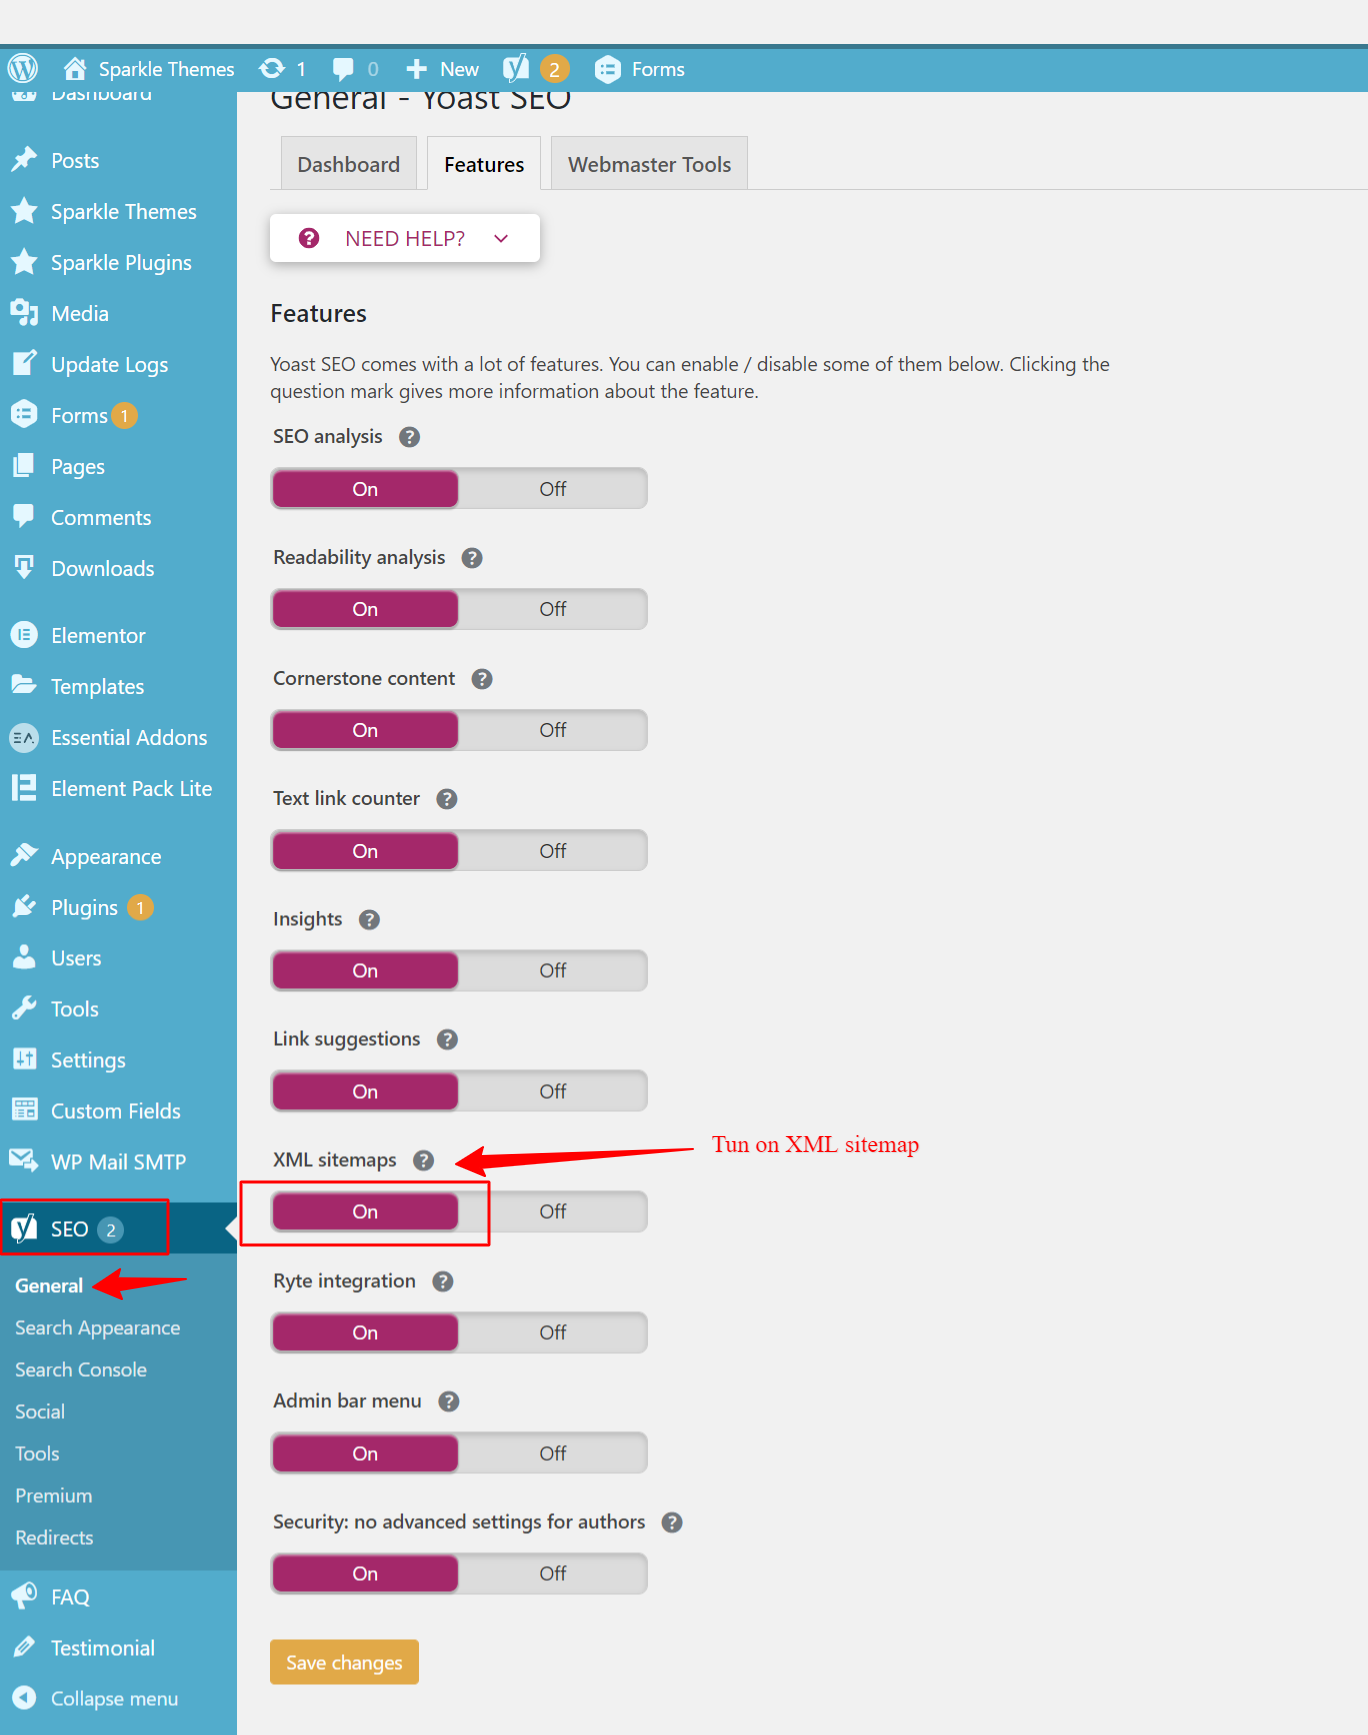Image resolution: width=1368 pixels, height=1735 pixels.
Task: Show help for Readability analysis question mark
Action: click(472, 558)
